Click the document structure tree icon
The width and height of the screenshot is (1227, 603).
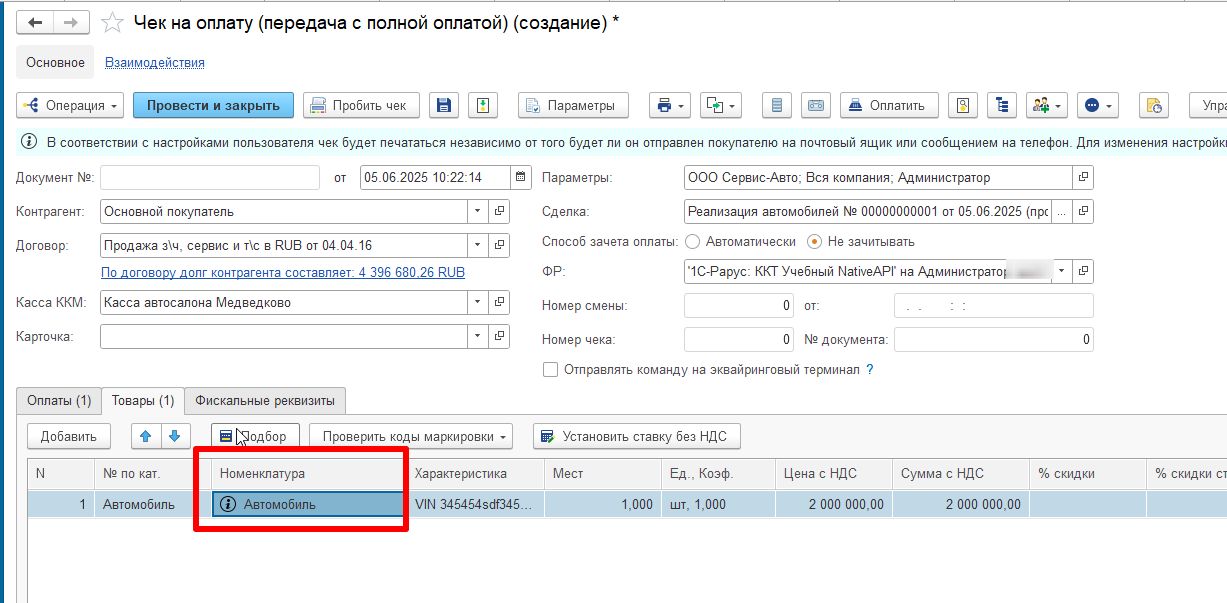point(1001,105)
